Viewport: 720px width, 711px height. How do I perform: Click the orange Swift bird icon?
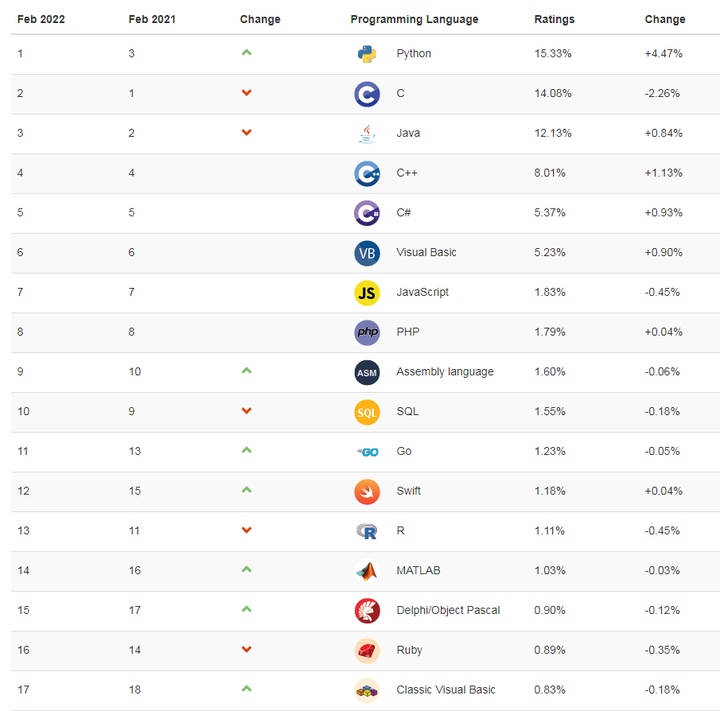coord(367,491)
